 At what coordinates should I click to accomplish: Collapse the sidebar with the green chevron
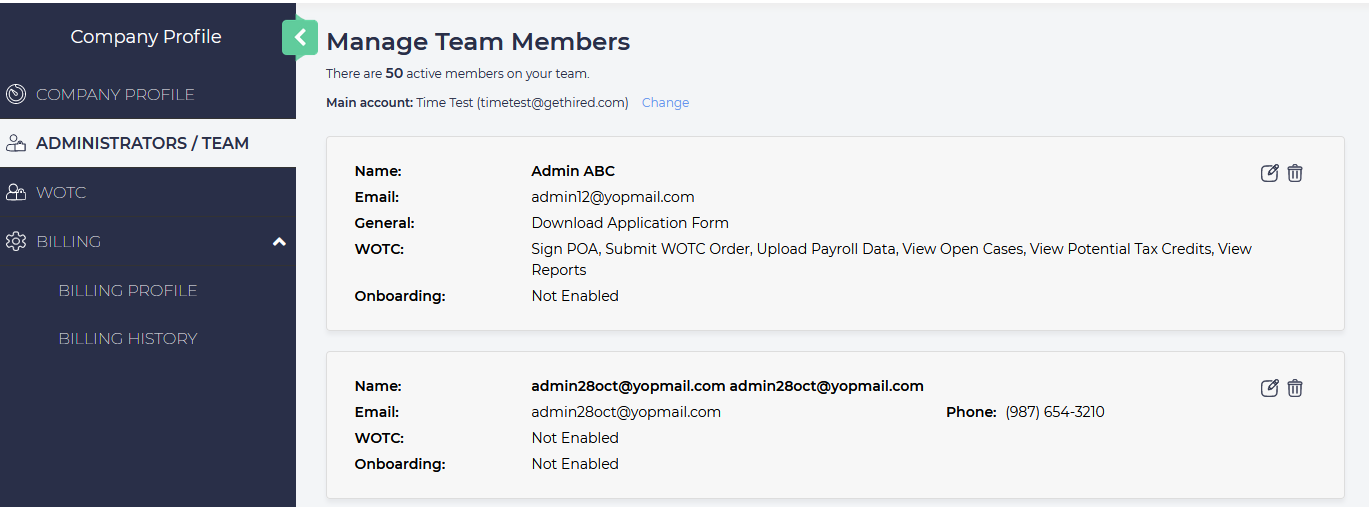300,38
